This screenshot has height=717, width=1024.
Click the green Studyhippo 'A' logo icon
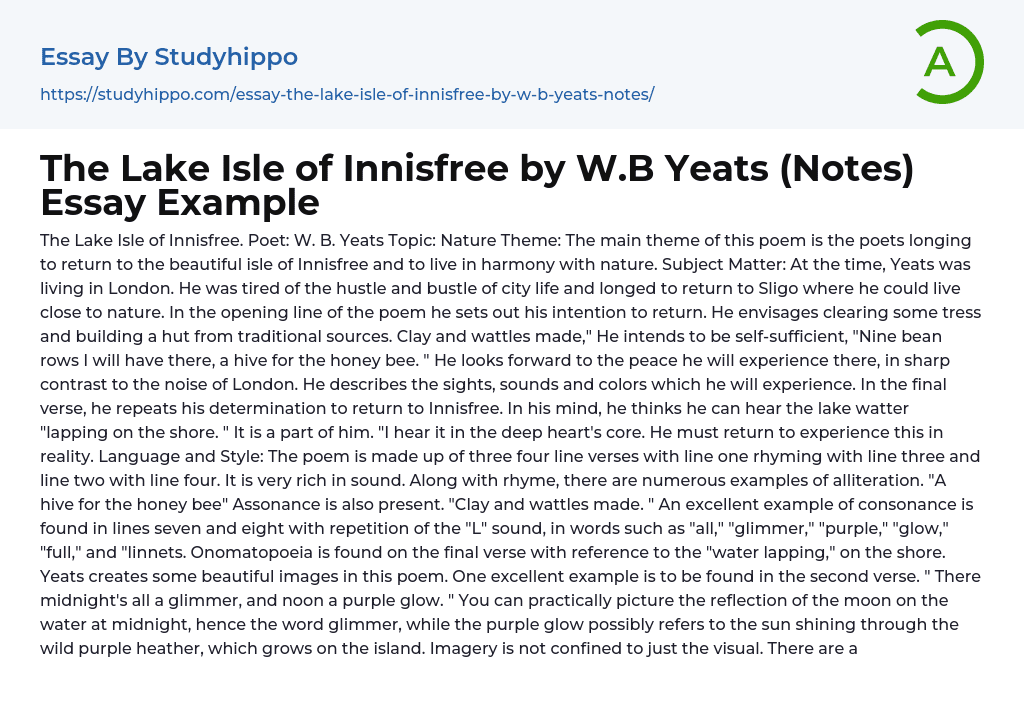coord(948,62)
